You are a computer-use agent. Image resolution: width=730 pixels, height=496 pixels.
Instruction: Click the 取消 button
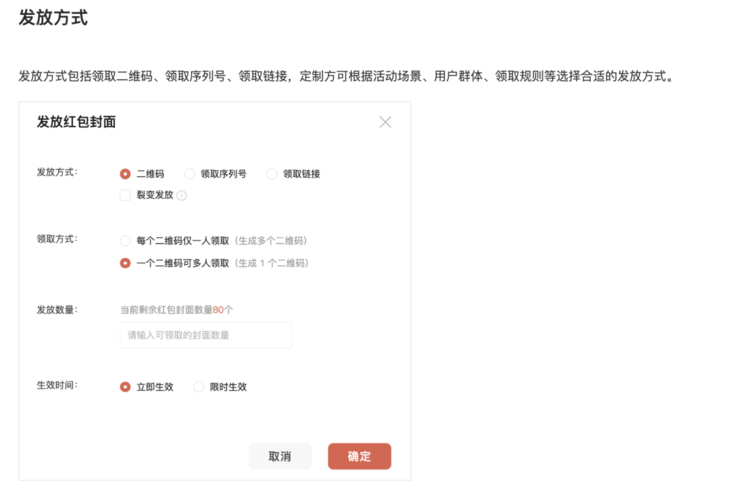(x=280, y=456)
